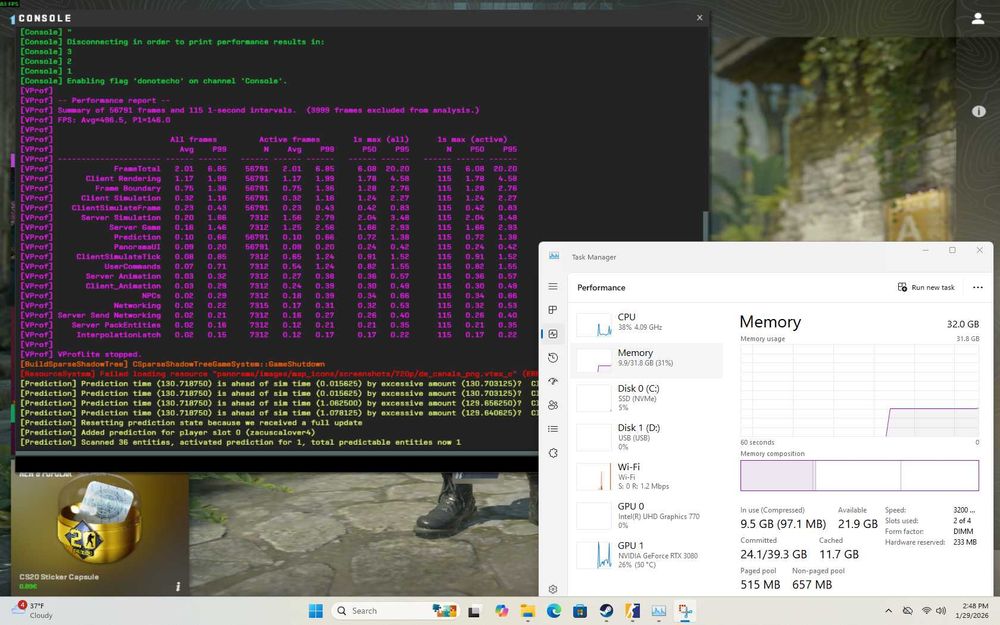
Task: Click the Available 21.9 GB value
Action: pos(857,524)
